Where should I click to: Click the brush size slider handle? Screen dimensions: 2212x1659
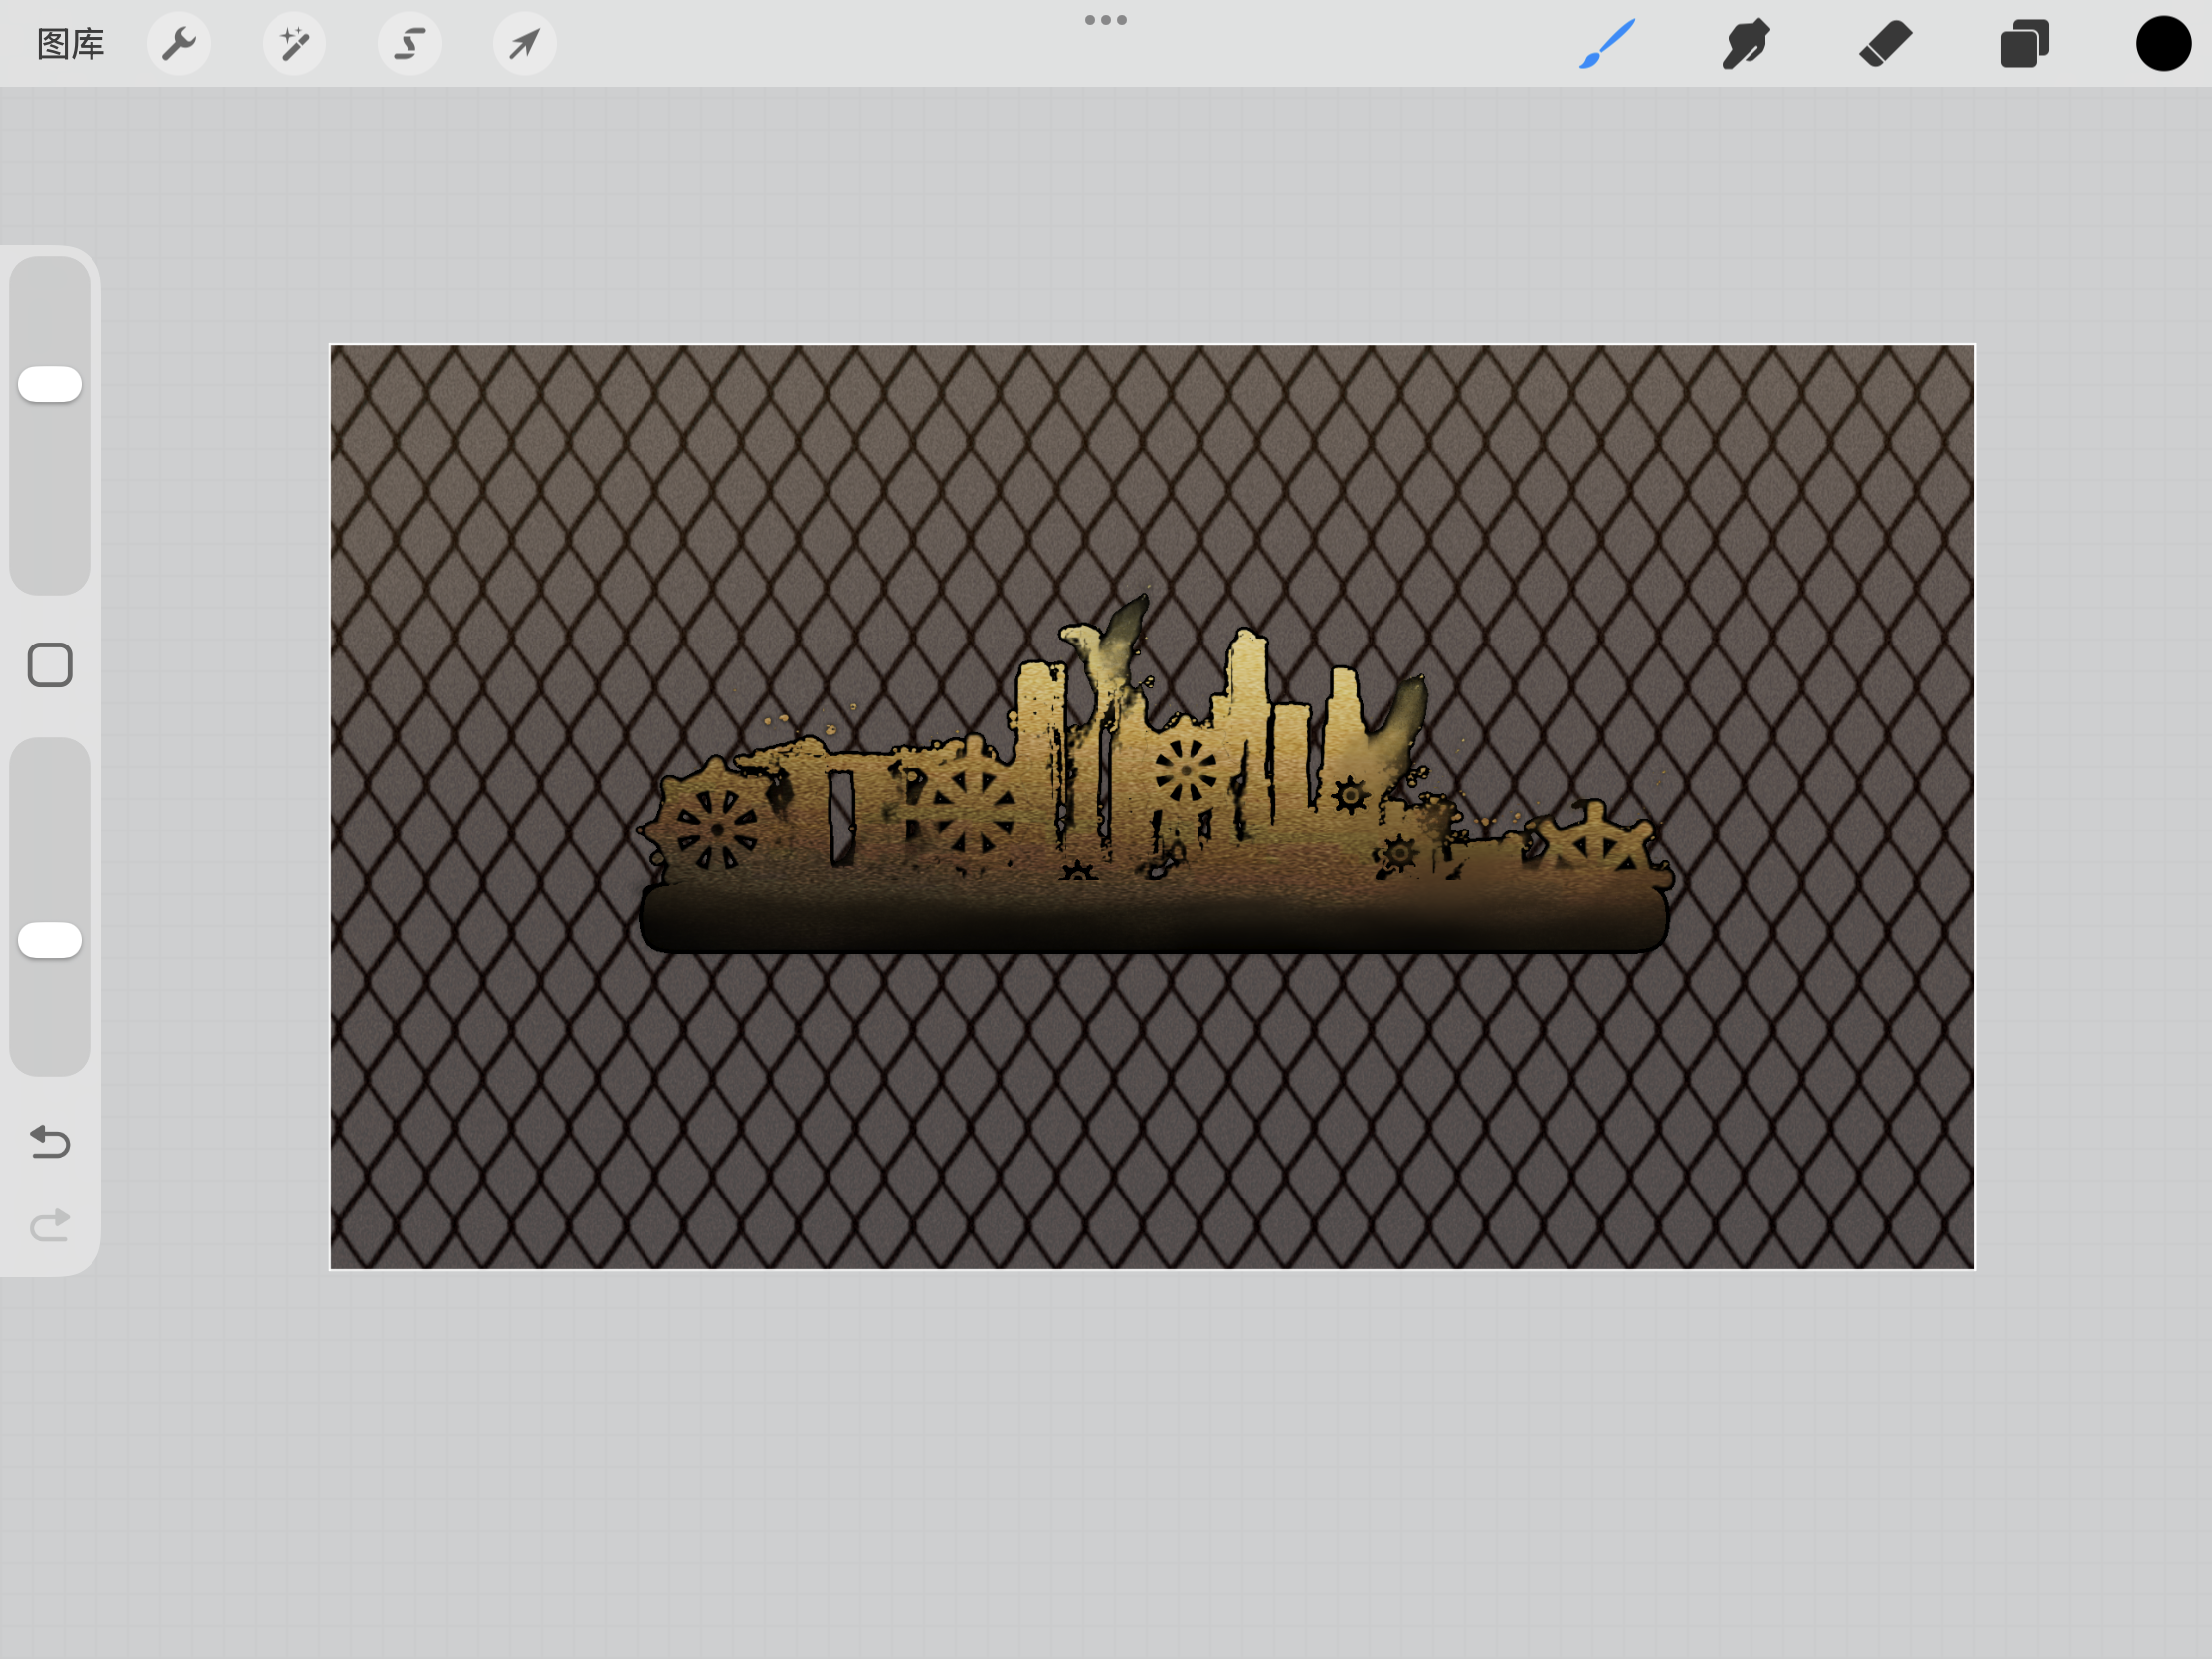coord(50,384)
